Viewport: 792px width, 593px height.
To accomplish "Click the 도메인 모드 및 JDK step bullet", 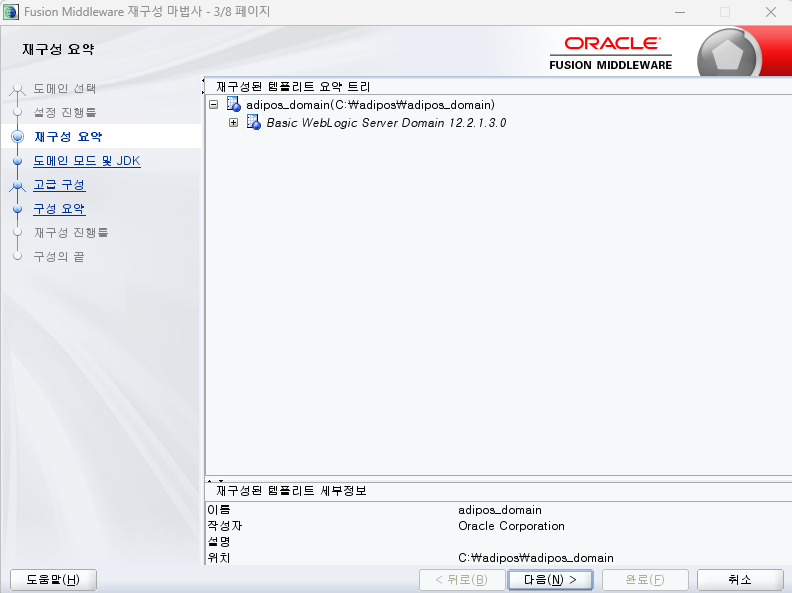I will point(18,161).
